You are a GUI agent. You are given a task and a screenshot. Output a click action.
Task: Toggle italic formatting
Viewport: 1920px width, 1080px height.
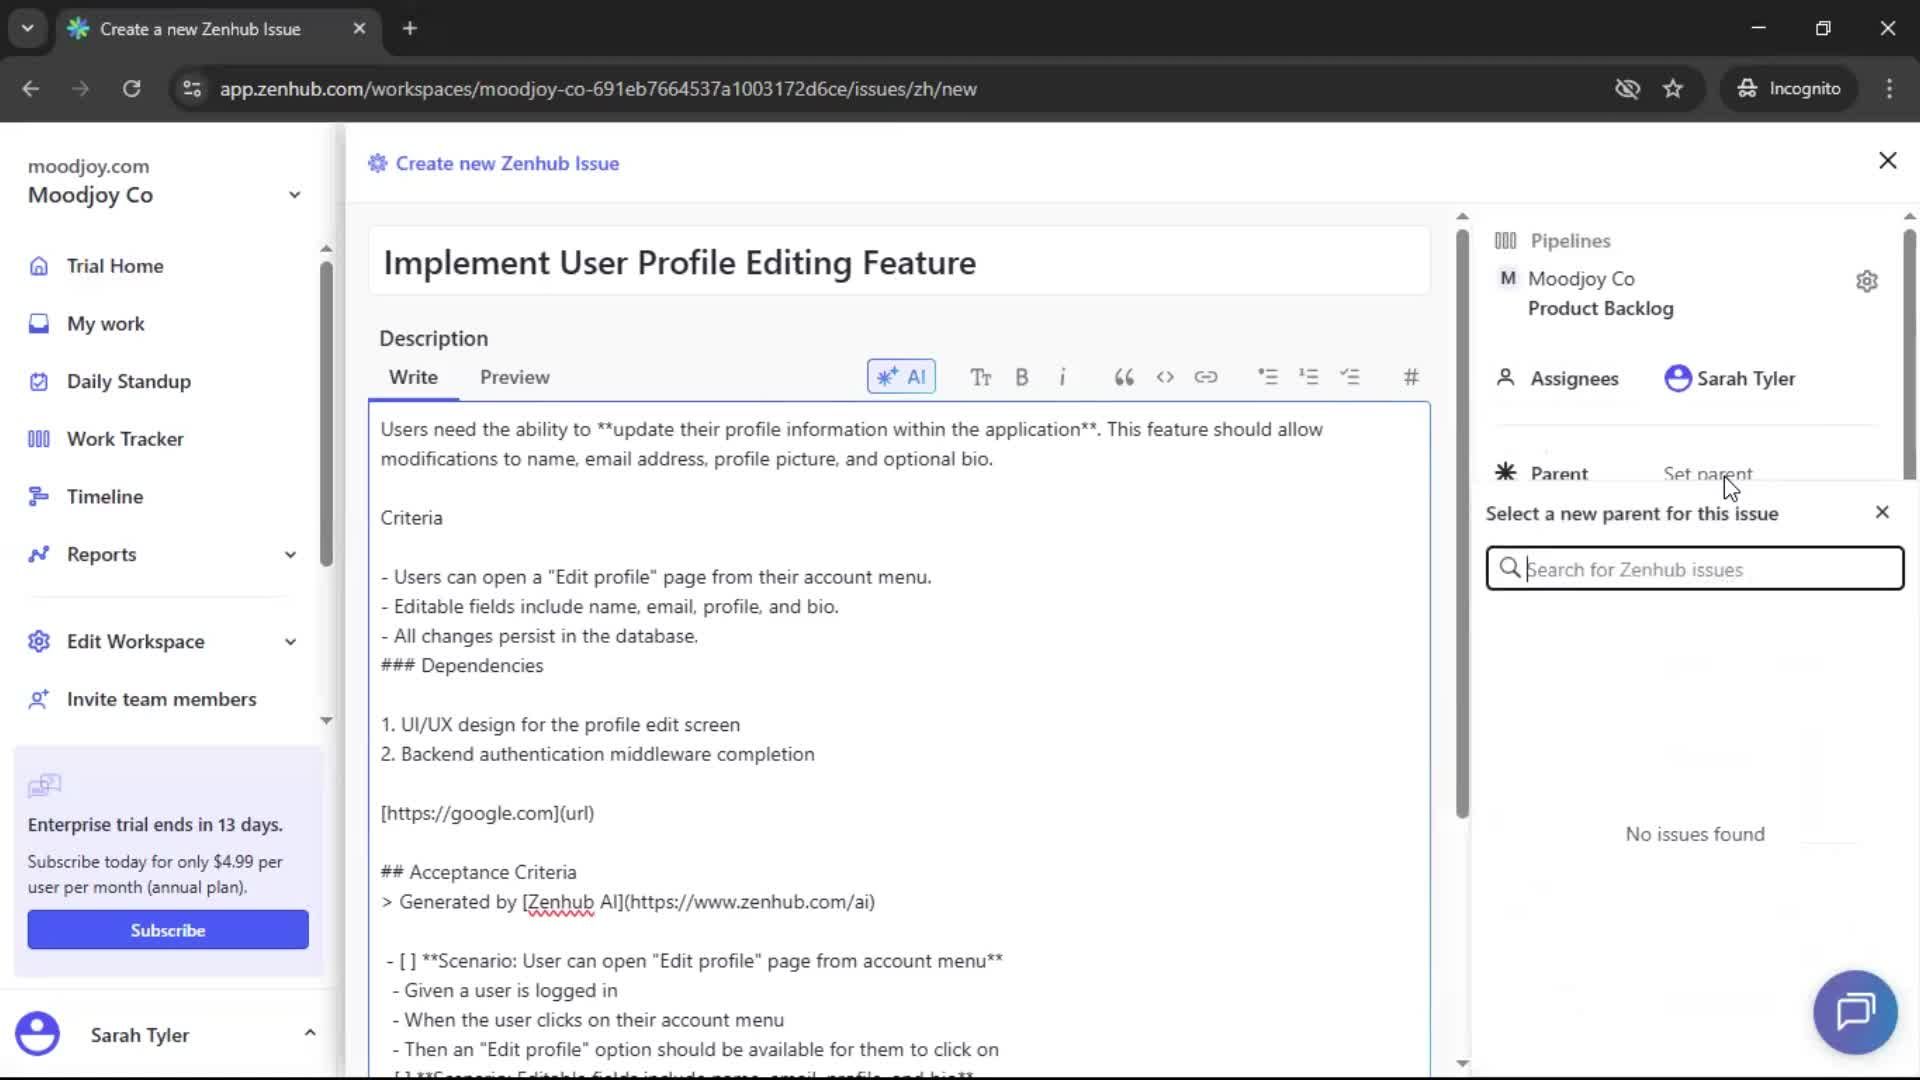pos(1063,377)
